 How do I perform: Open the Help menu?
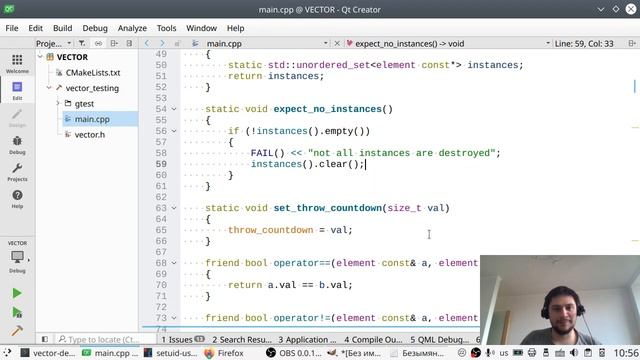236,28
